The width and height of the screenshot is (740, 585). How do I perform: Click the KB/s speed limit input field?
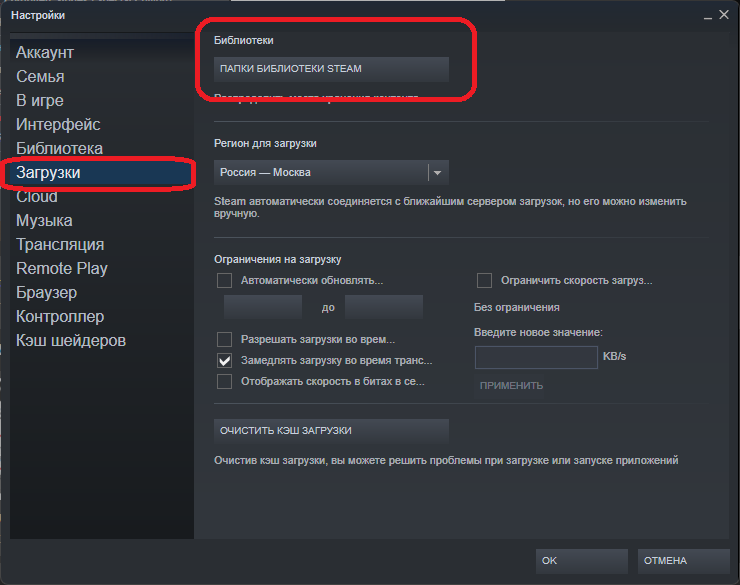click(x=535, y=357)
